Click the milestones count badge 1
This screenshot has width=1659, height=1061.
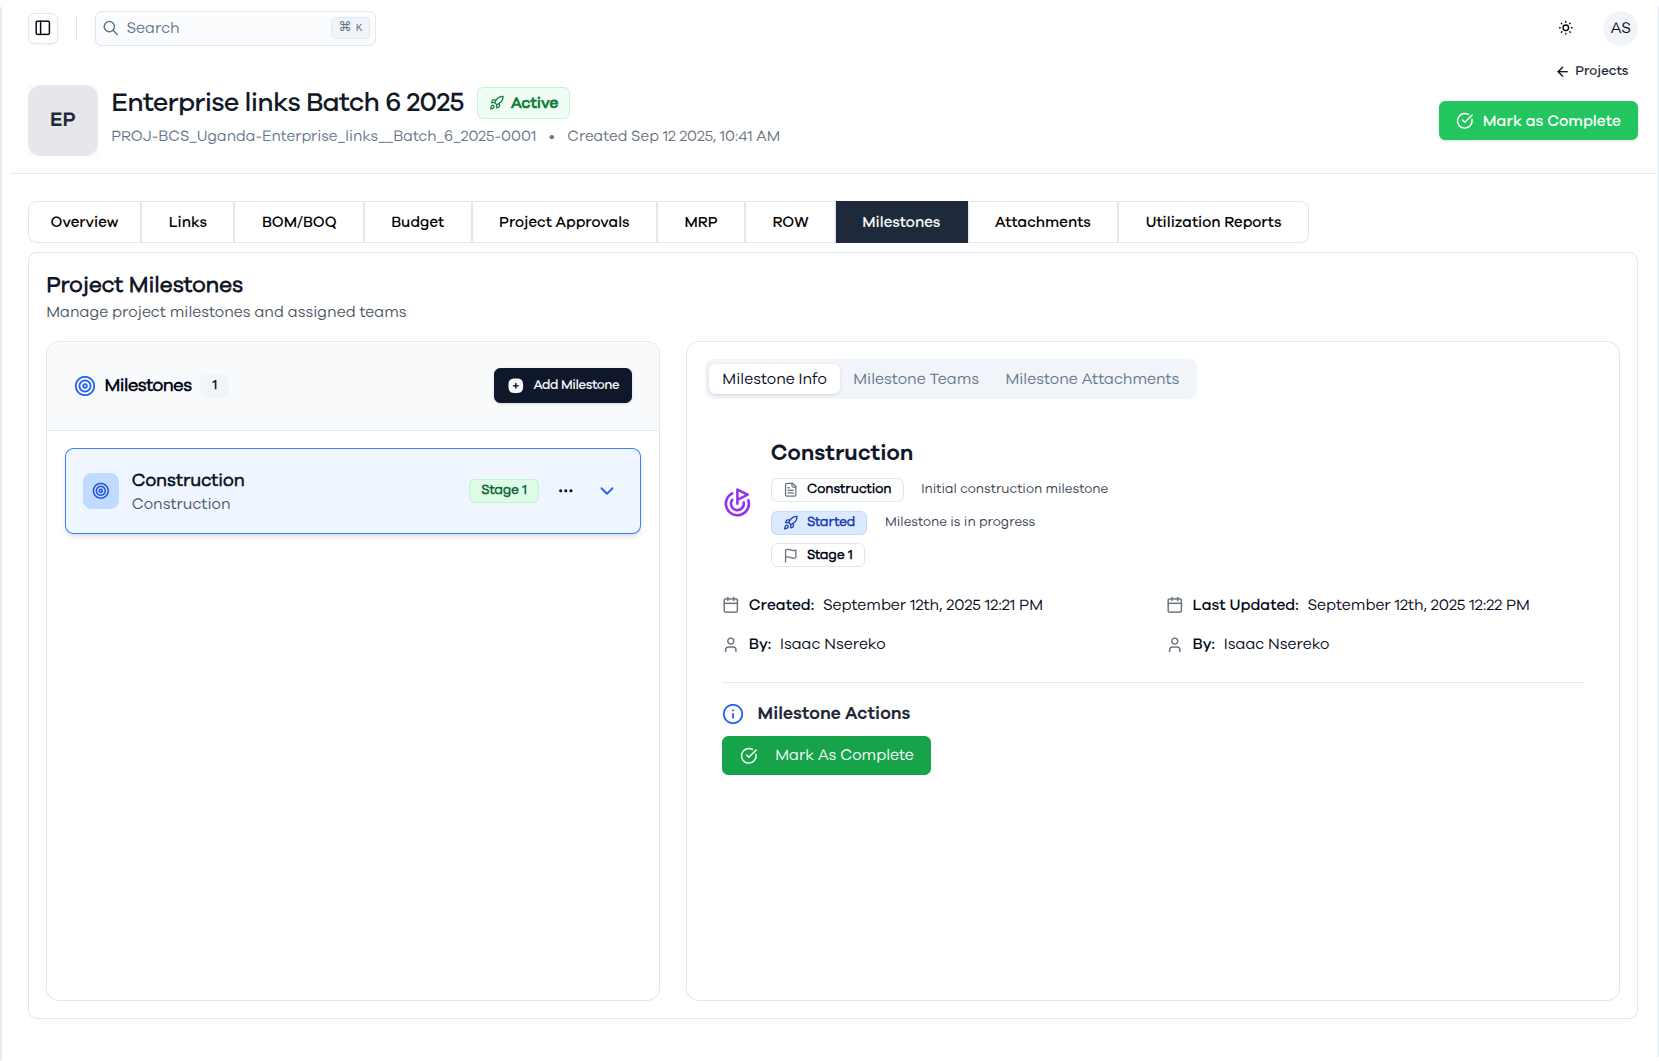coord(214,385)
